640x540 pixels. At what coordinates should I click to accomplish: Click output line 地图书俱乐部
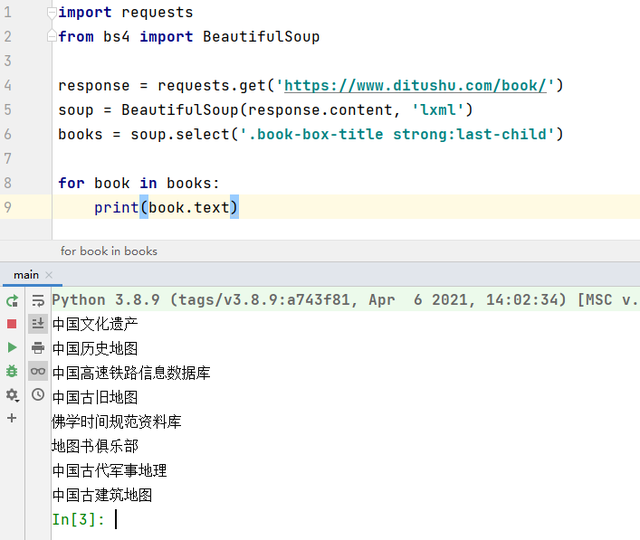95,446
